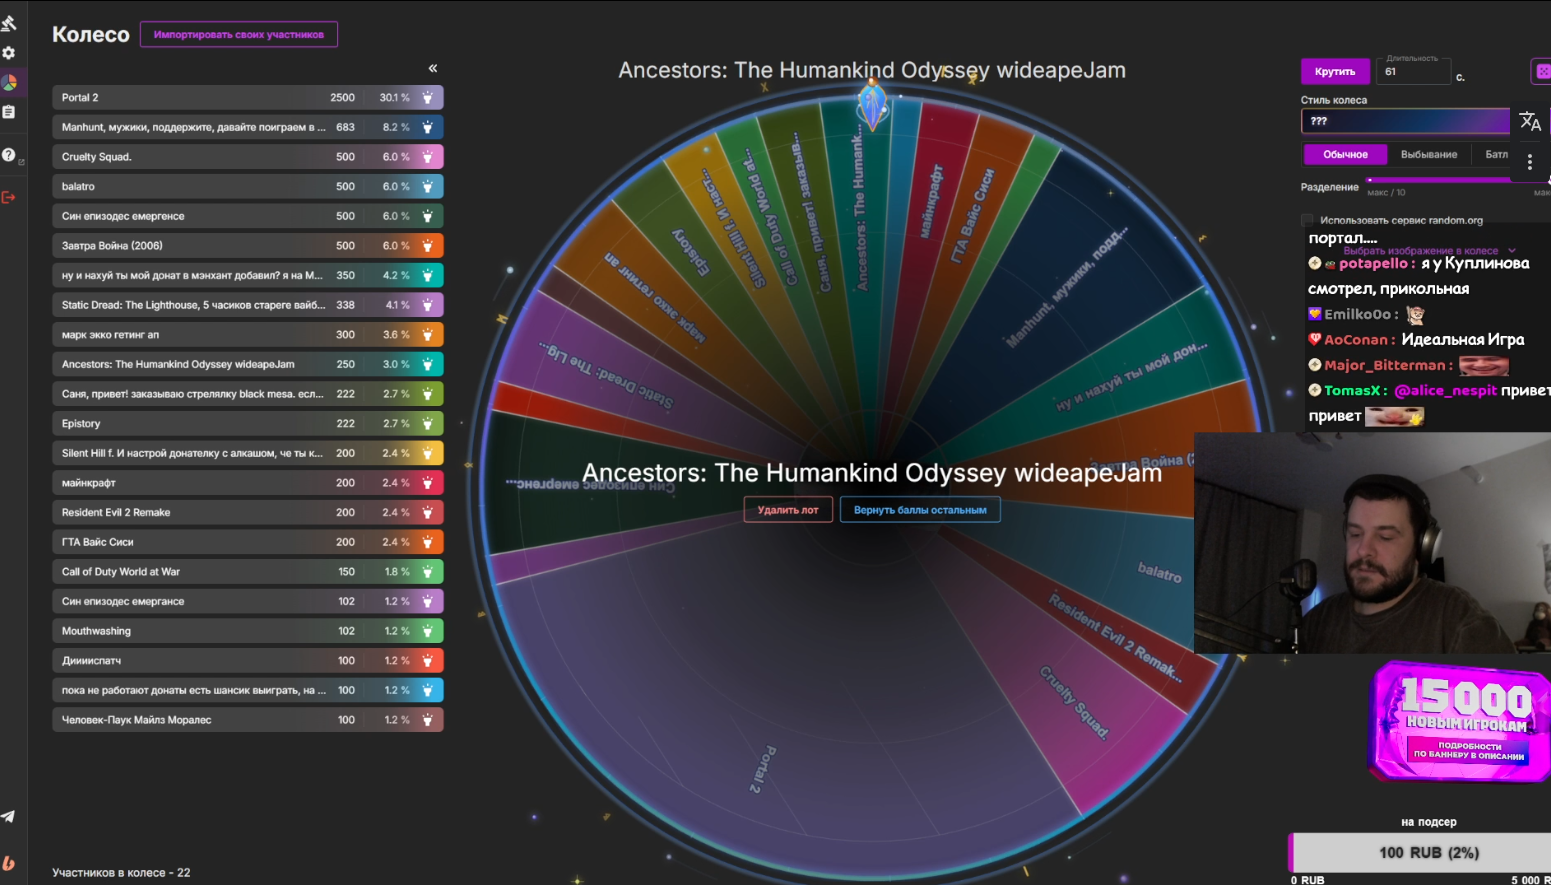Image resolution: width=1551 pixels, height=885 pixels.
Task: Click the translate icon beside wheel style
Action: click(1530, 121)
